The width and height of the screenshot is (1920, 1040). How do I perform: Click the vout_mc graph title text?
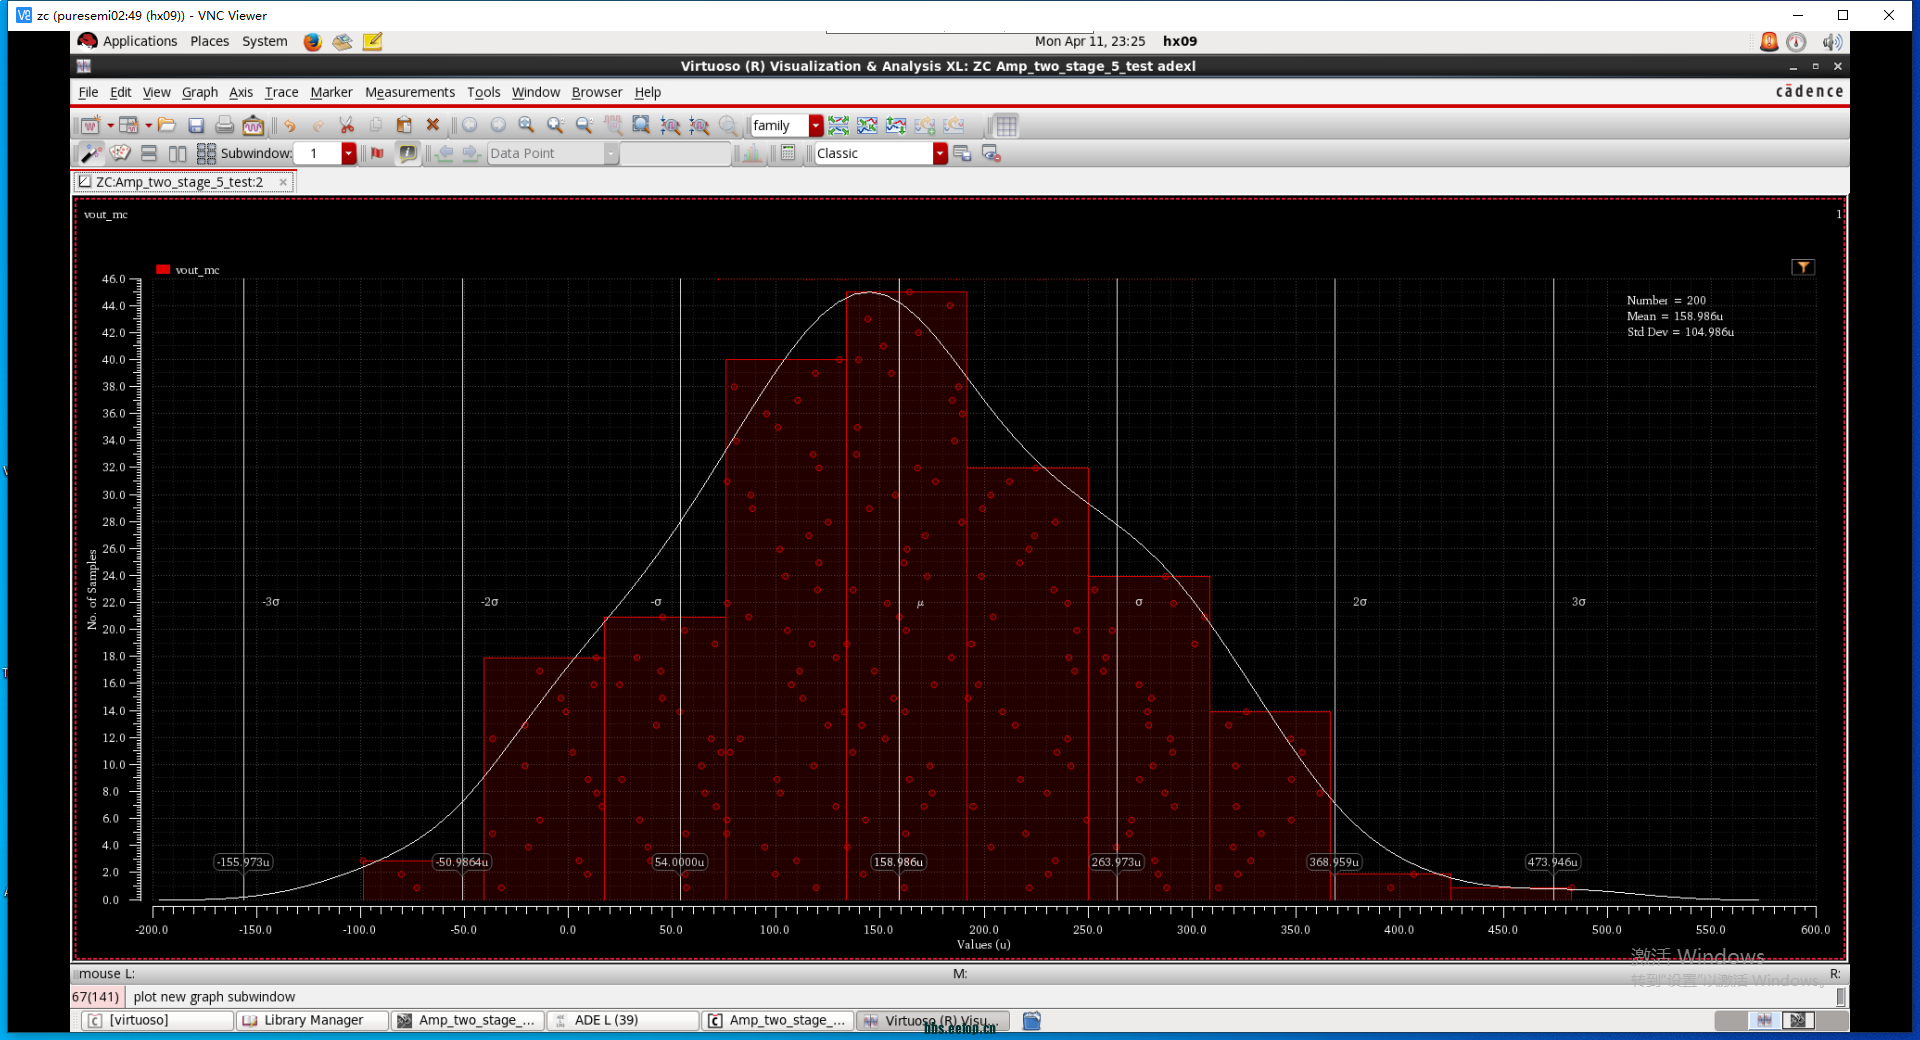coord(106,214)
